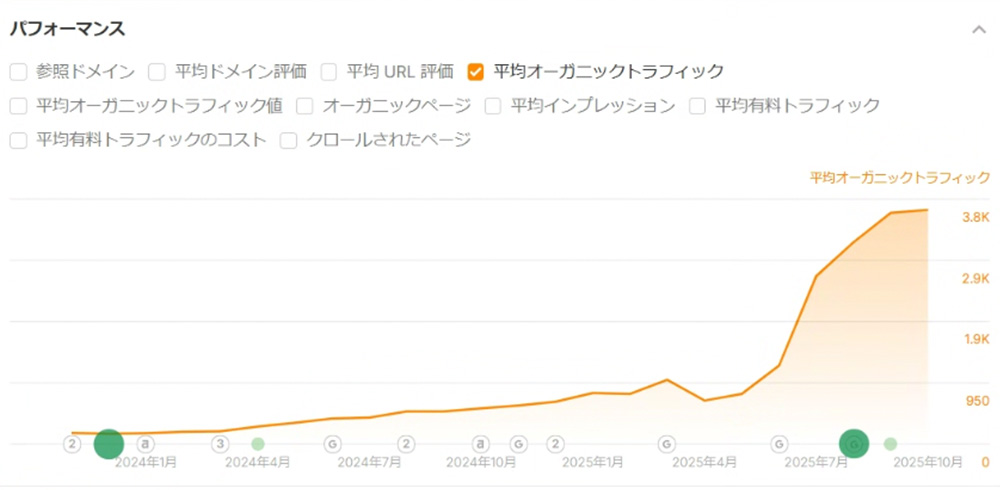Viewport: 1000px width, 490px height.
Task: Click the orange 平均オーガニックトラフィック axis label
Action: pyautogui.click(x=899, y=178)
